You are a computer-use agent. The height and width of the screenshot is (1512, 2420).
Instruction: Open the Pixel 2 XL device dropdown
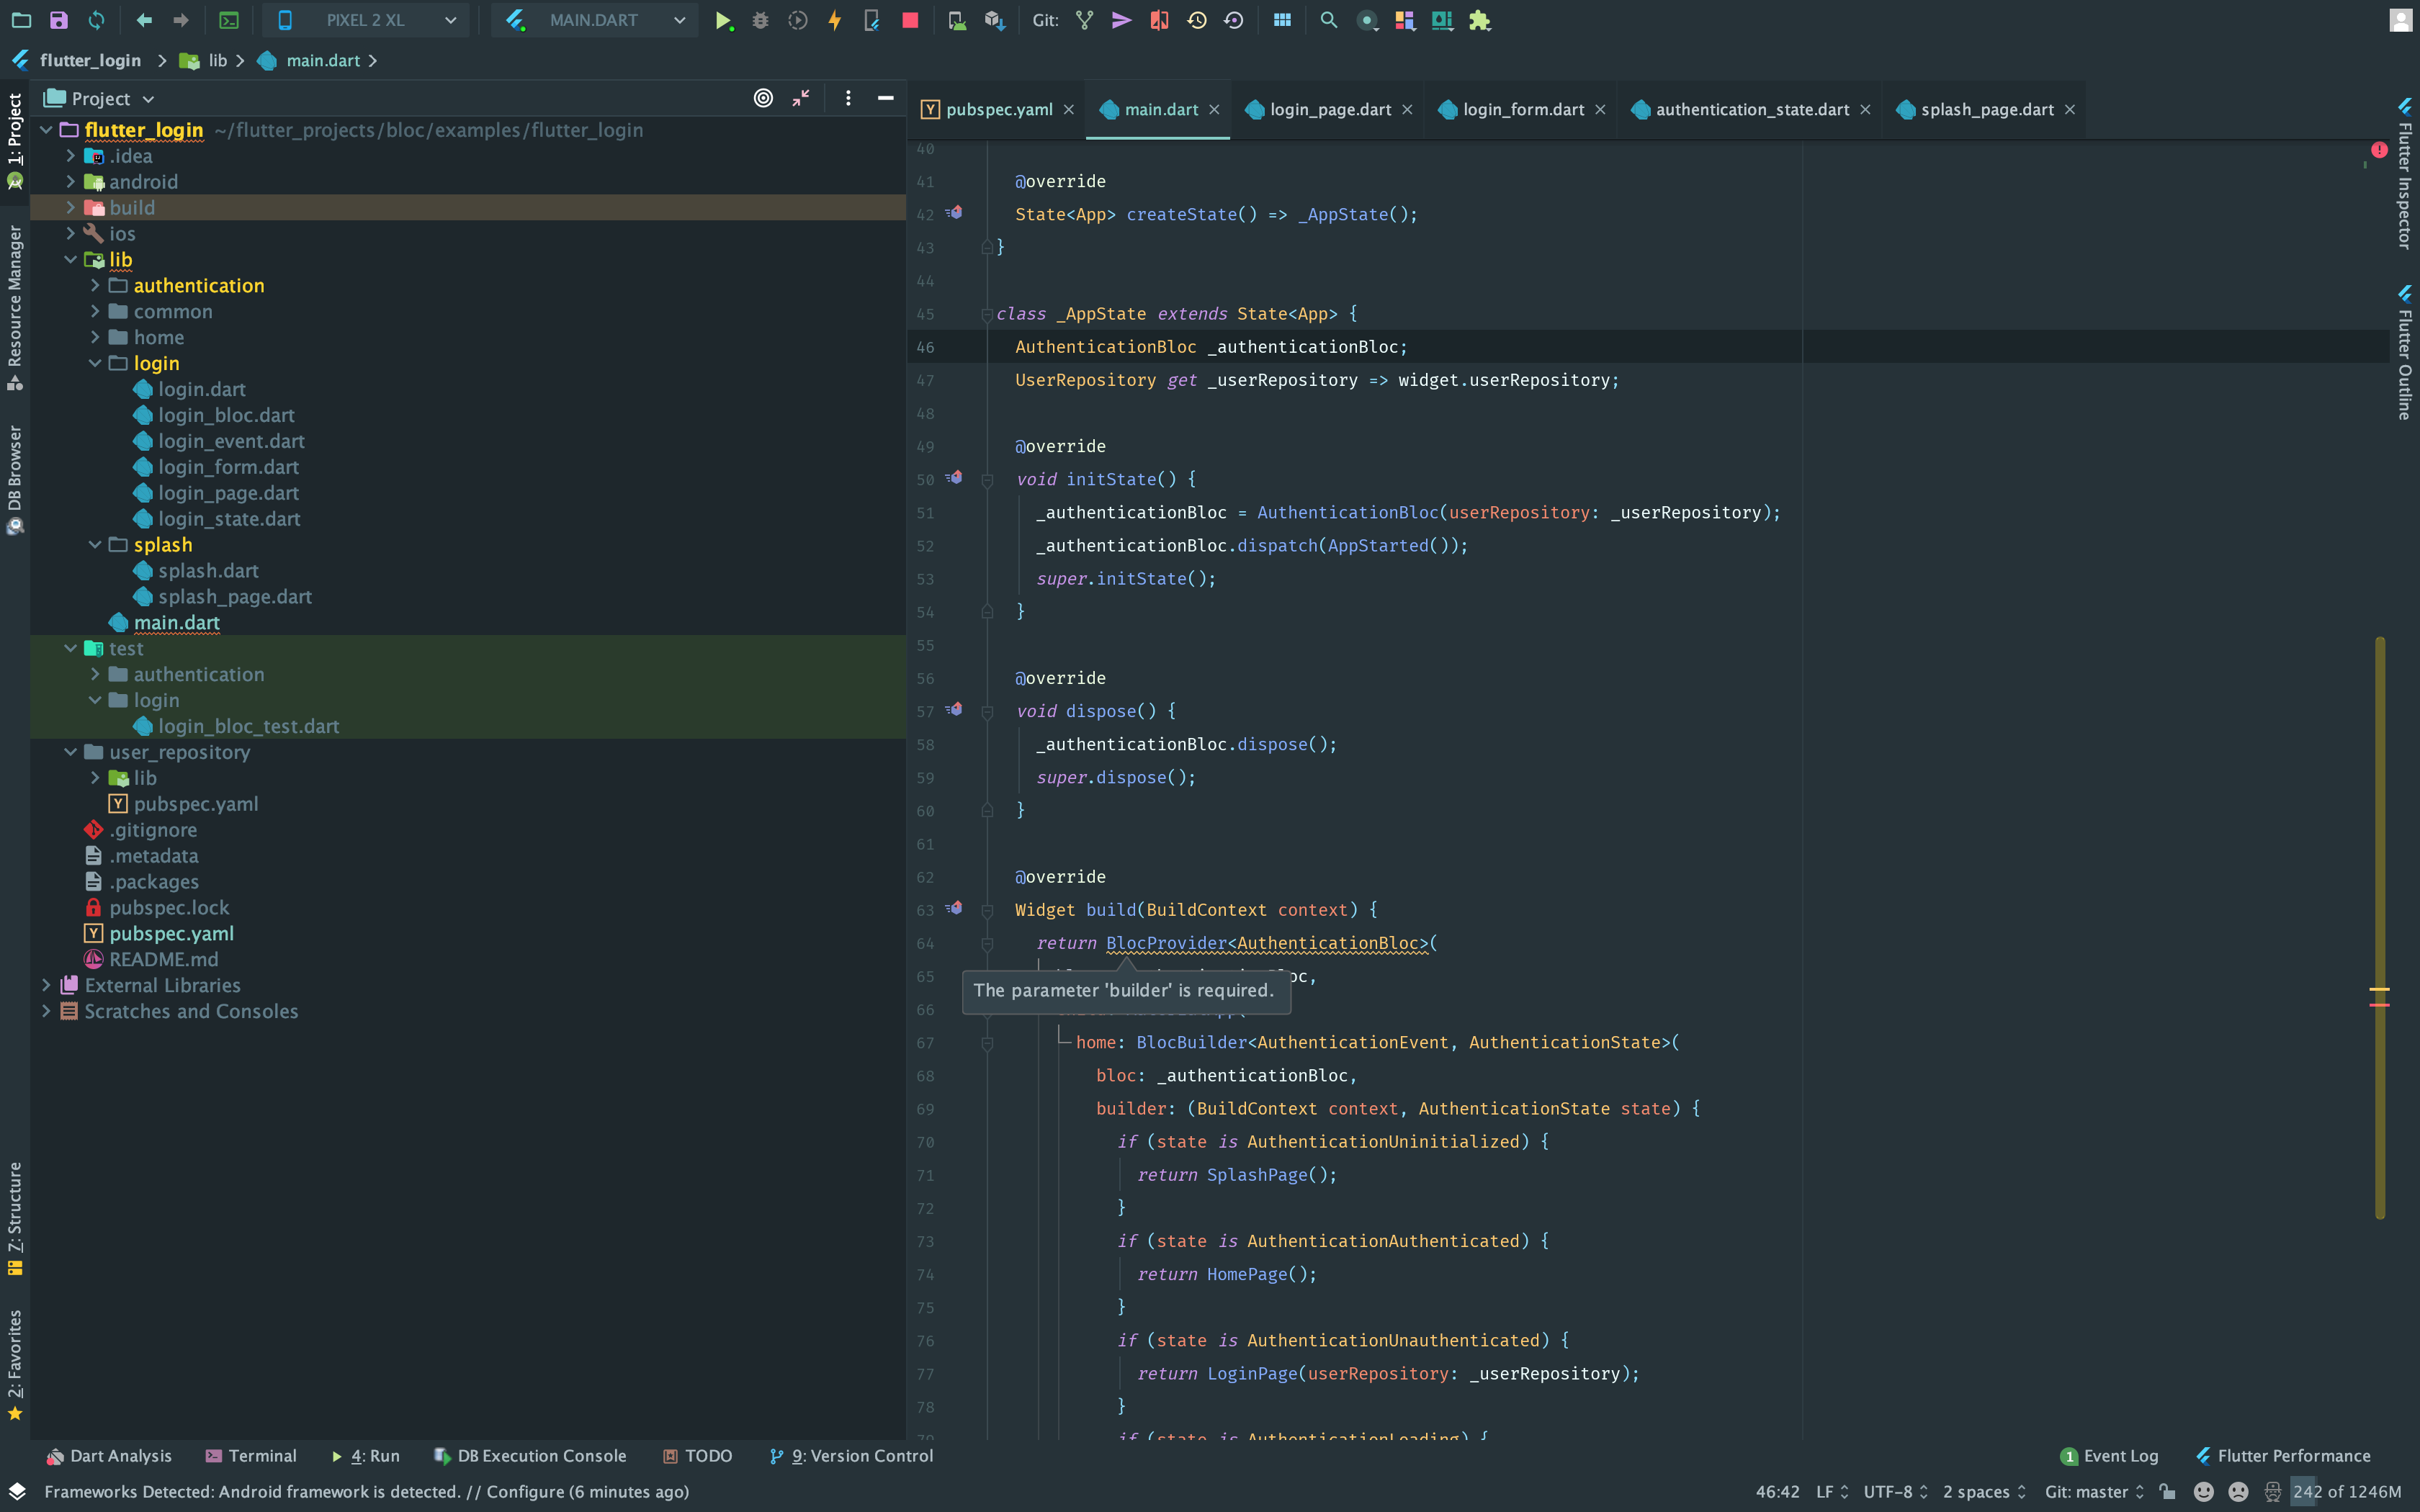tap(366, 20)
